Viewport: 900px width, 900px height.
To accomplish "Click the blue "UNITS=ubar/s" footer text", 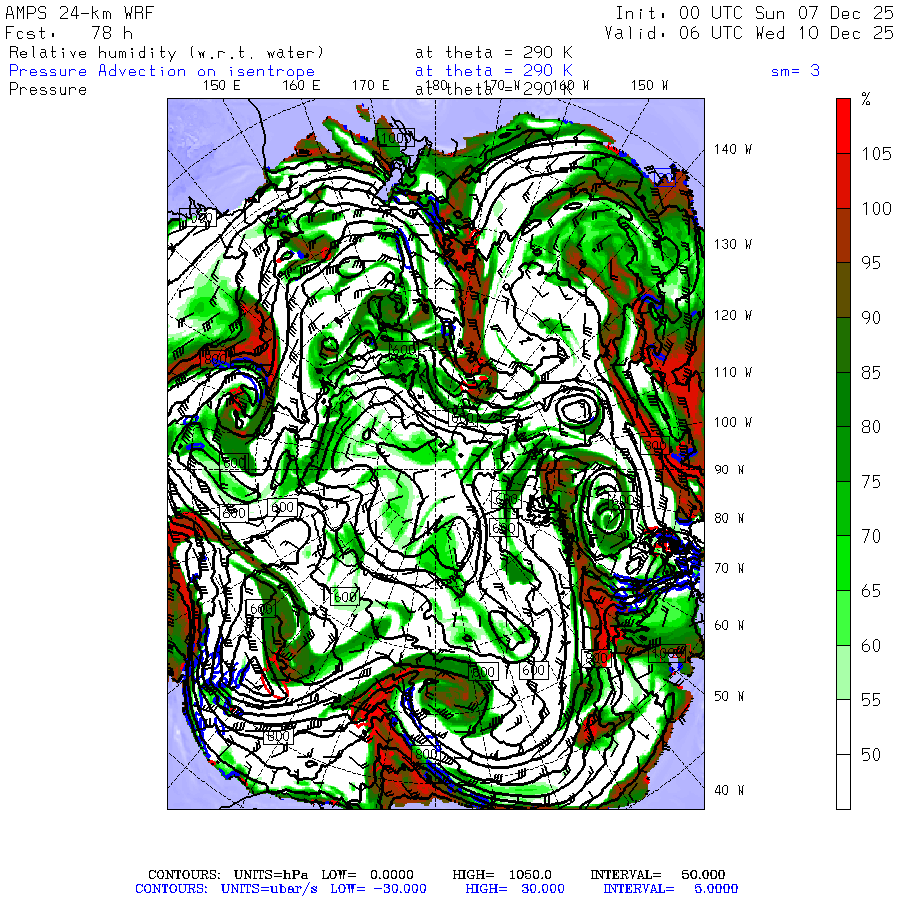I will (269, 889).
